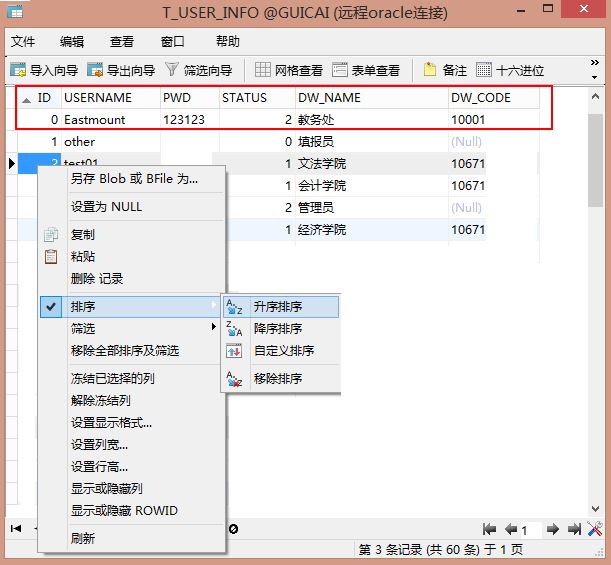Toggle ID column sort arrow
The width and height of the screenshot is (611, 565).
[x=26, y=101]
